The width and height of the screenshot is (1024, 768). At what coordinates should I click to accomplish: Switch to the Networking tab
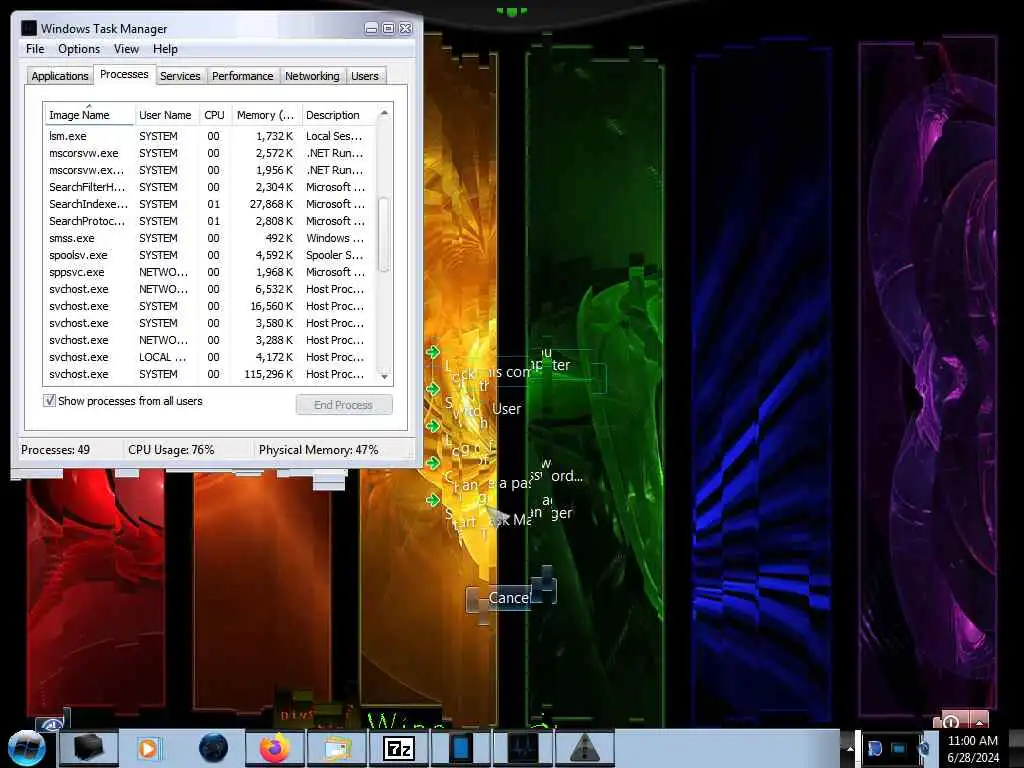(312, 76)
